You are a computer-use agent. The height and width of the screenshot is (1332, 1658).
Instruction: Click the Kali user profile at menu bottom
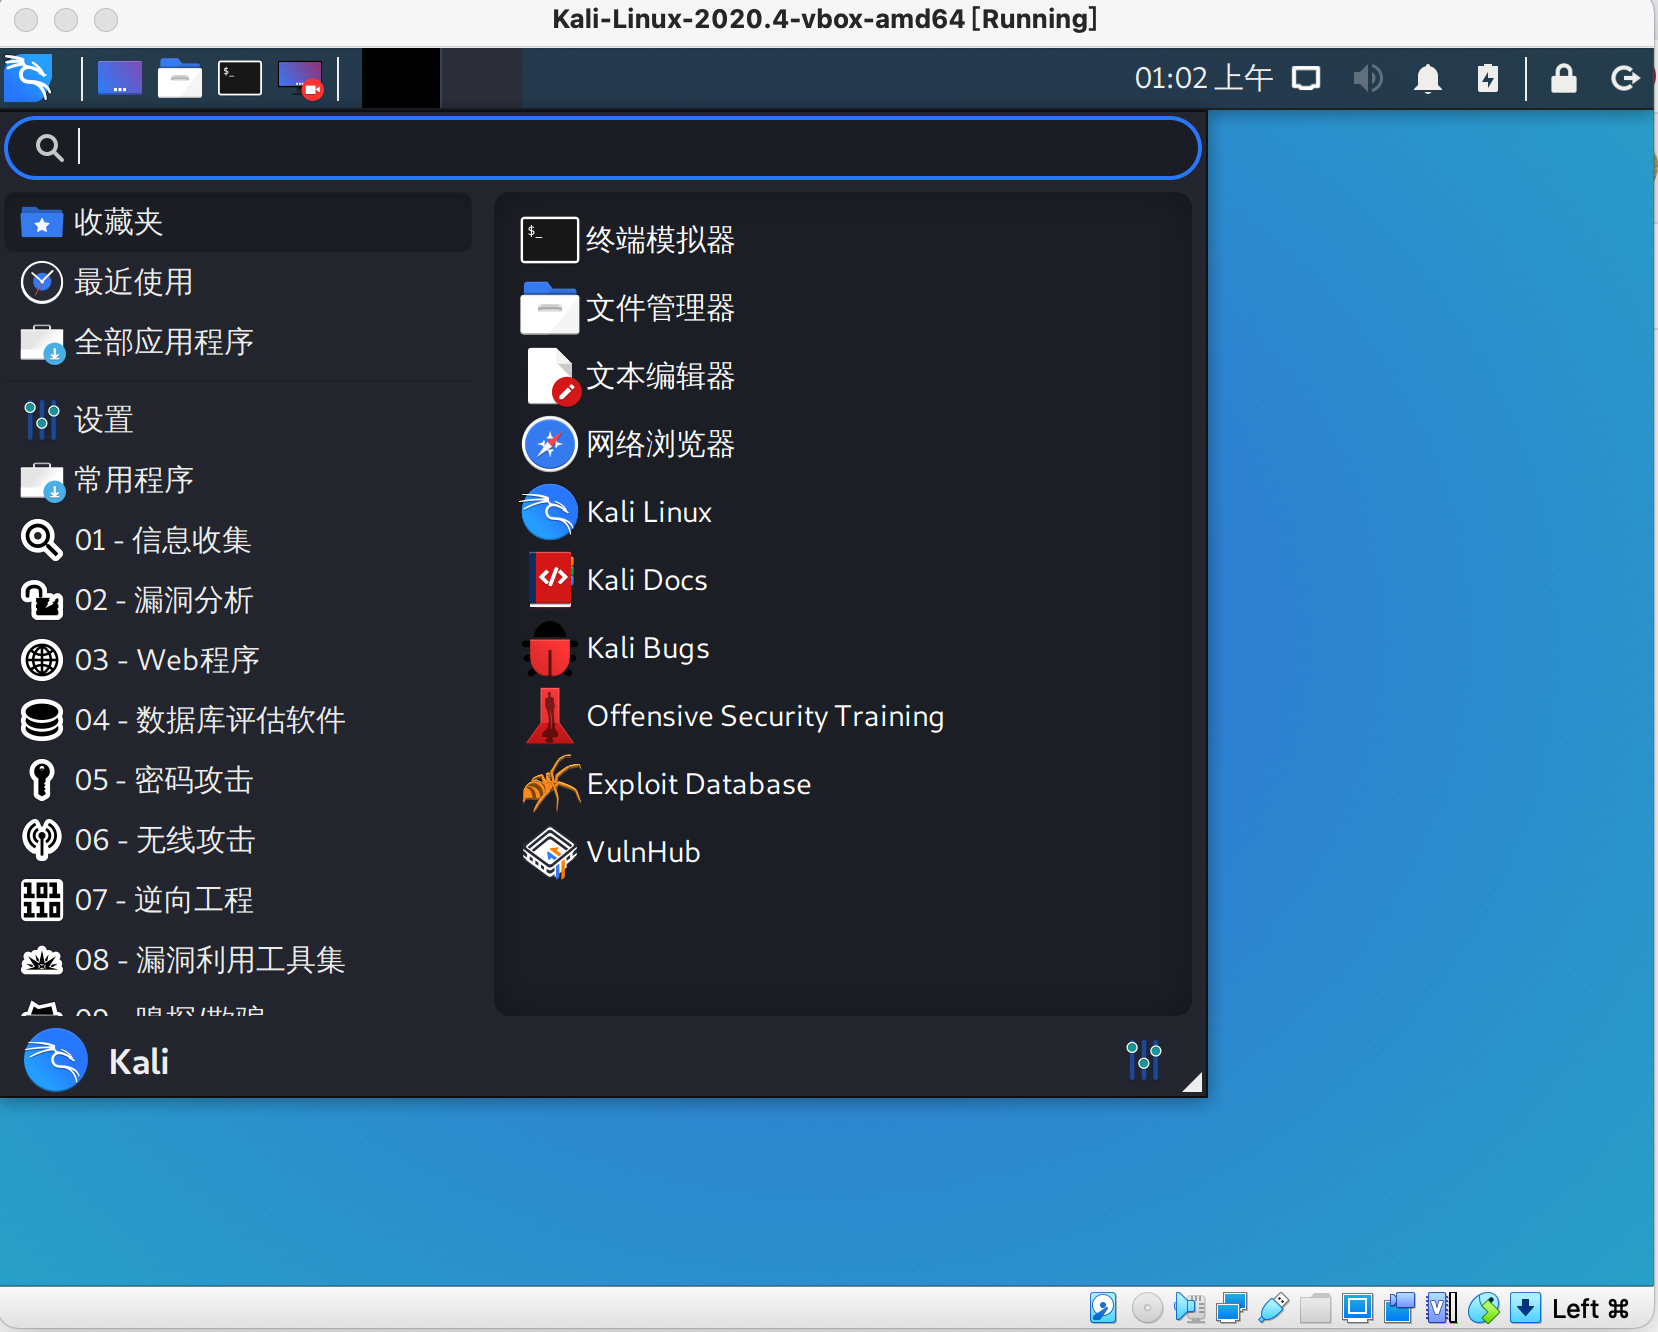97,1060
